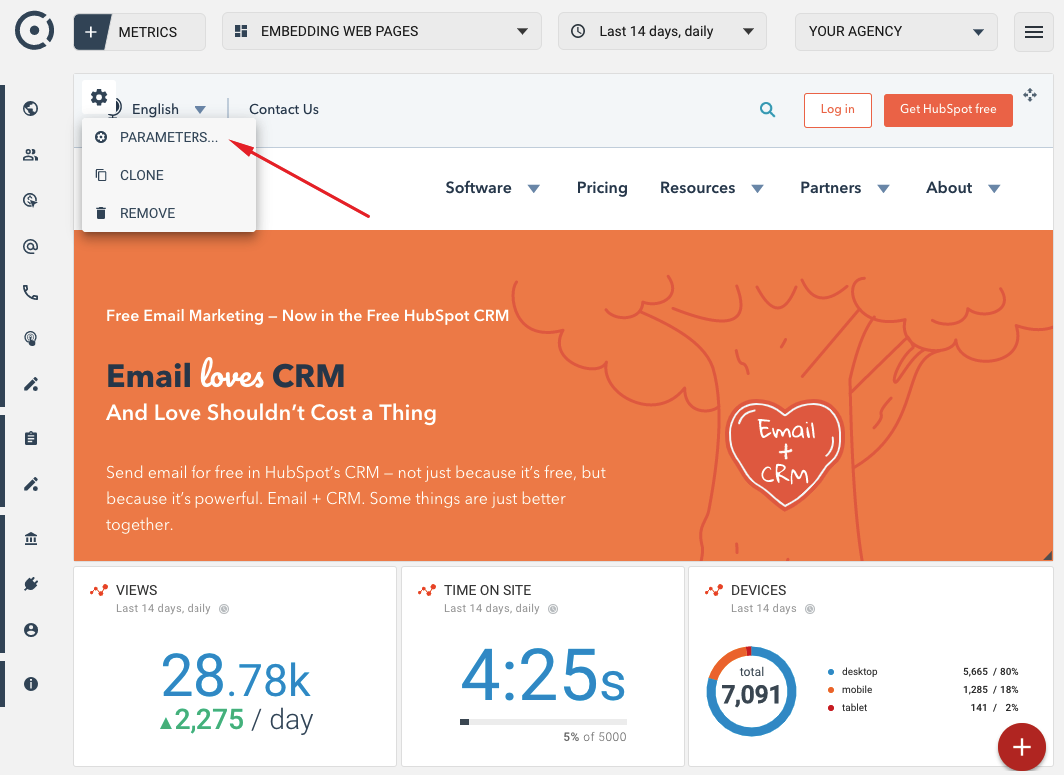Click the people icon in sidebar
1064x775 pixels.
[x=31, y=155]
